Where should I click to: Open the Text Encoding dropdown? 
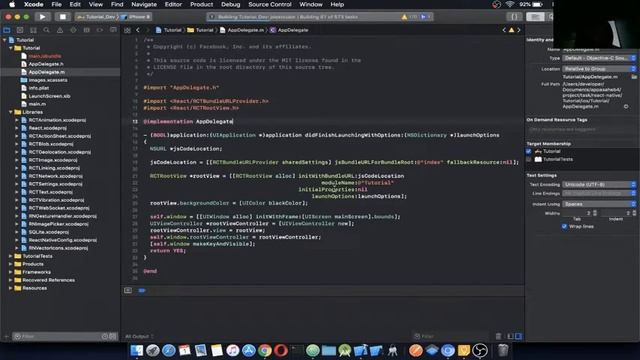(x=599, y=184)
